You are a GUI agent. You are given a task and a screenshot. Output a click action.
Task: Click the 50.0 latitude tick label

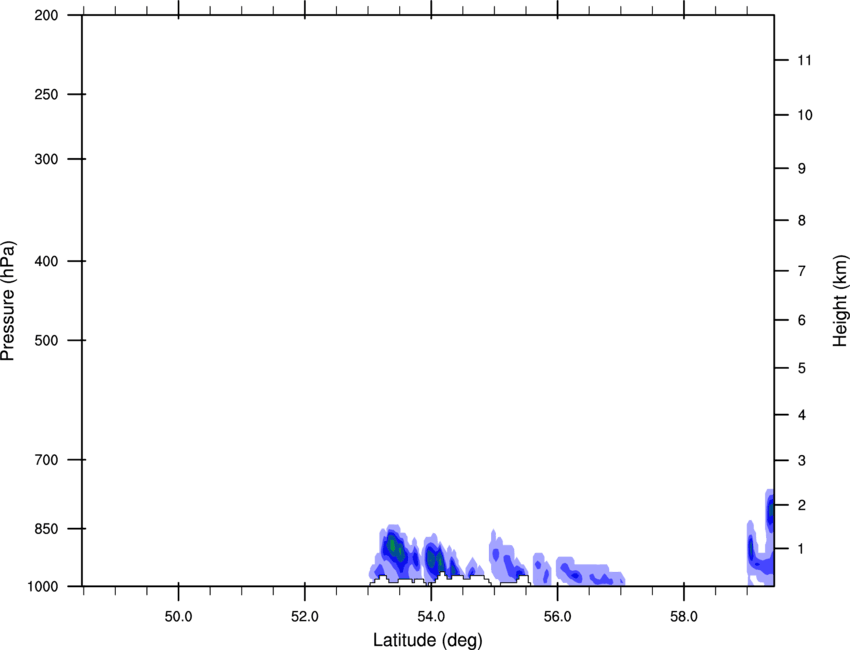(178, 613)
